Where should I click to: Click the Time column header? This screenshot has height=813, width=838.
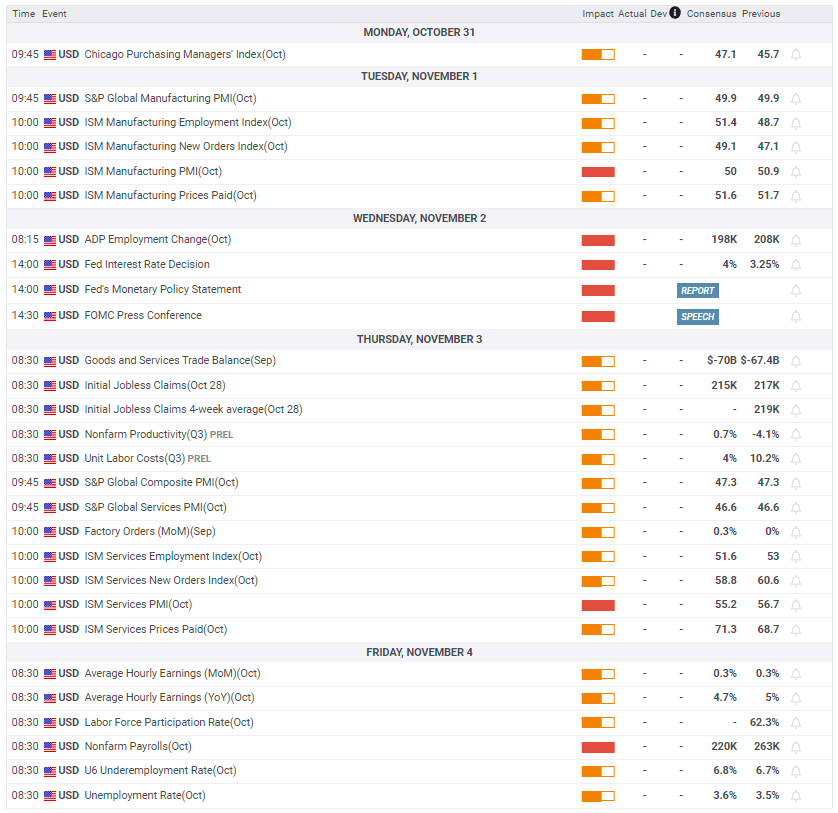pos(24,13)
